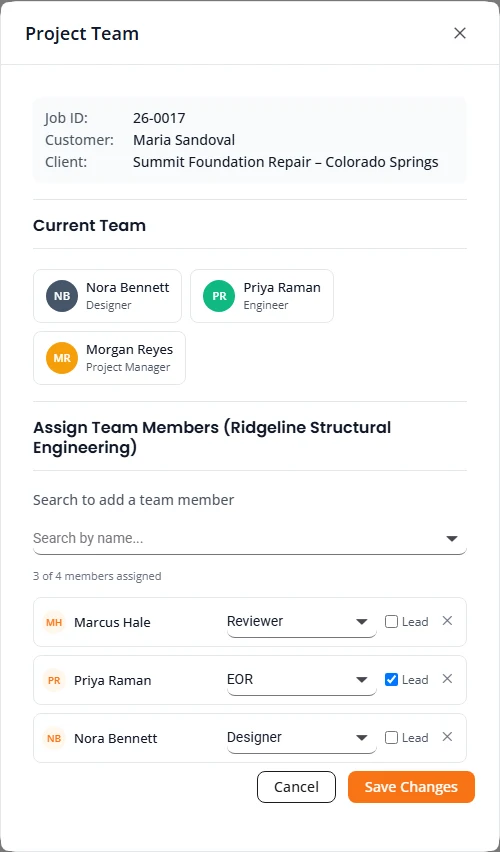
Task: Click the 'Search to add a team member' label
Action: tap(134, 500)
